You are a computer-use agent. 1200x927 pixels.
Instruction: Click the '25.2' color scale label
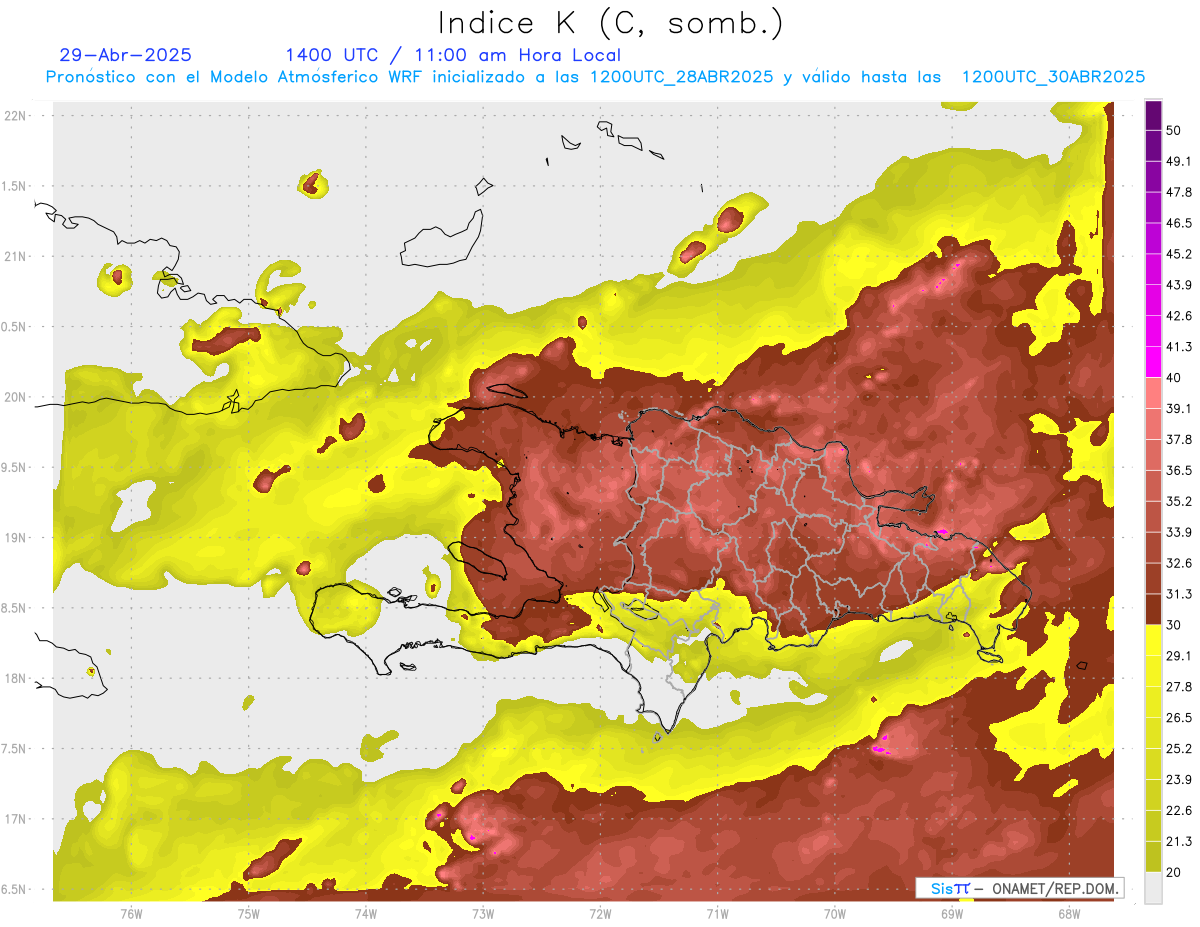coord(1179,748)
